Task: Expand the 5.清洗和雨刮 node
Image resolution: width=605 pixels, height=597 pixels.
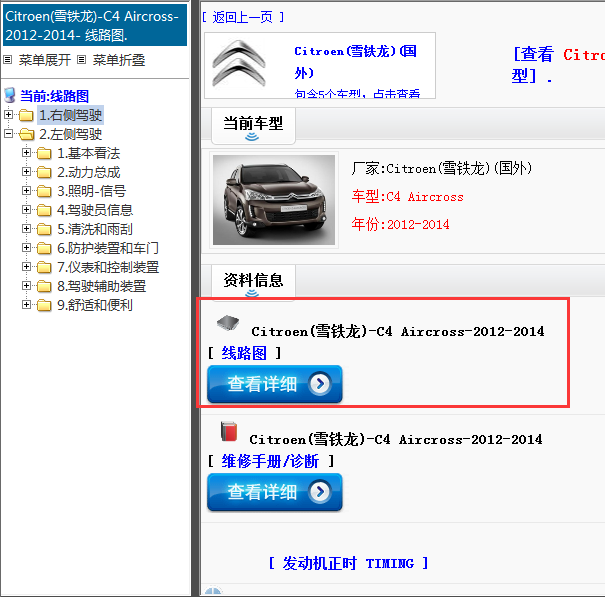Action: pos(26,228)
